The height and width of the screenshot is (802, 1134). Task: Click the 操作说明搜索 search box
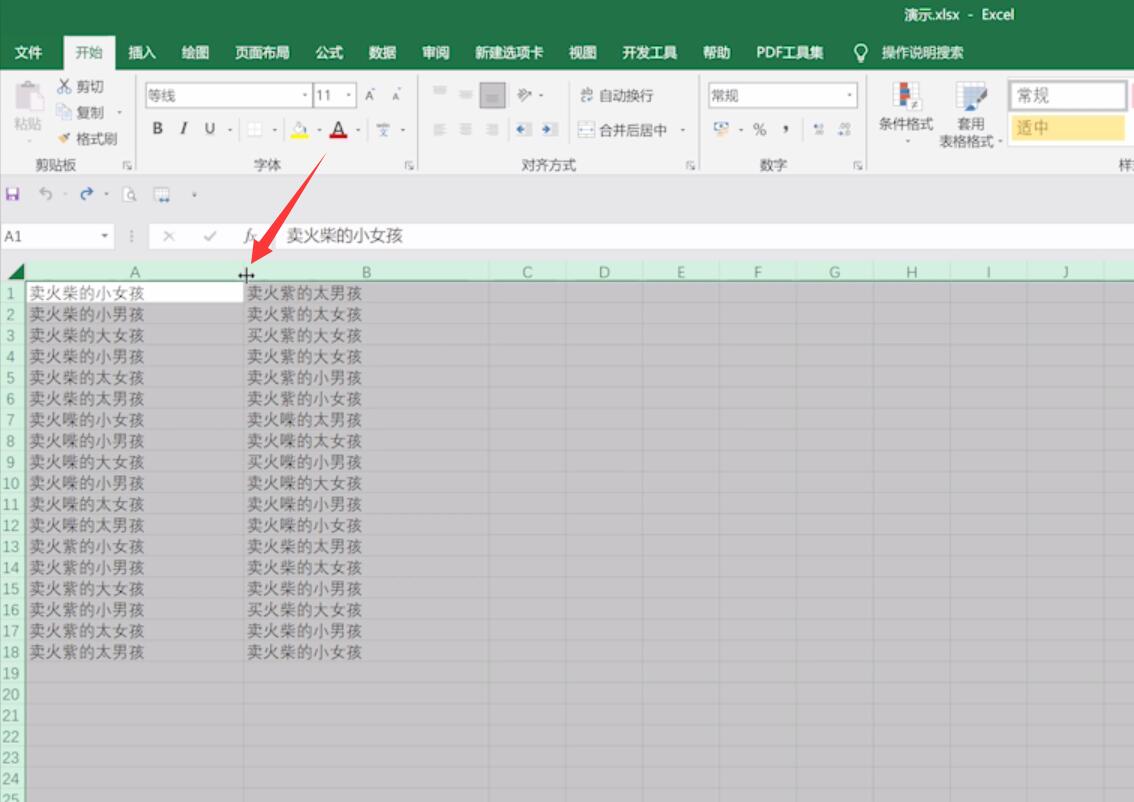[922, 53]
